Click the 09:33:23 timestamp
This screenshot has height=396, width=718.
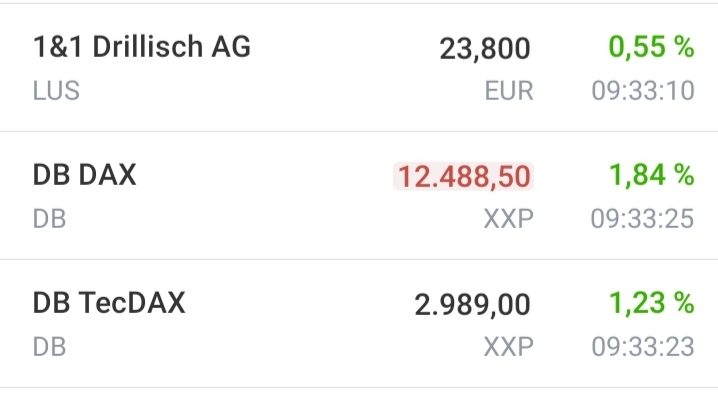pos(643,347)
